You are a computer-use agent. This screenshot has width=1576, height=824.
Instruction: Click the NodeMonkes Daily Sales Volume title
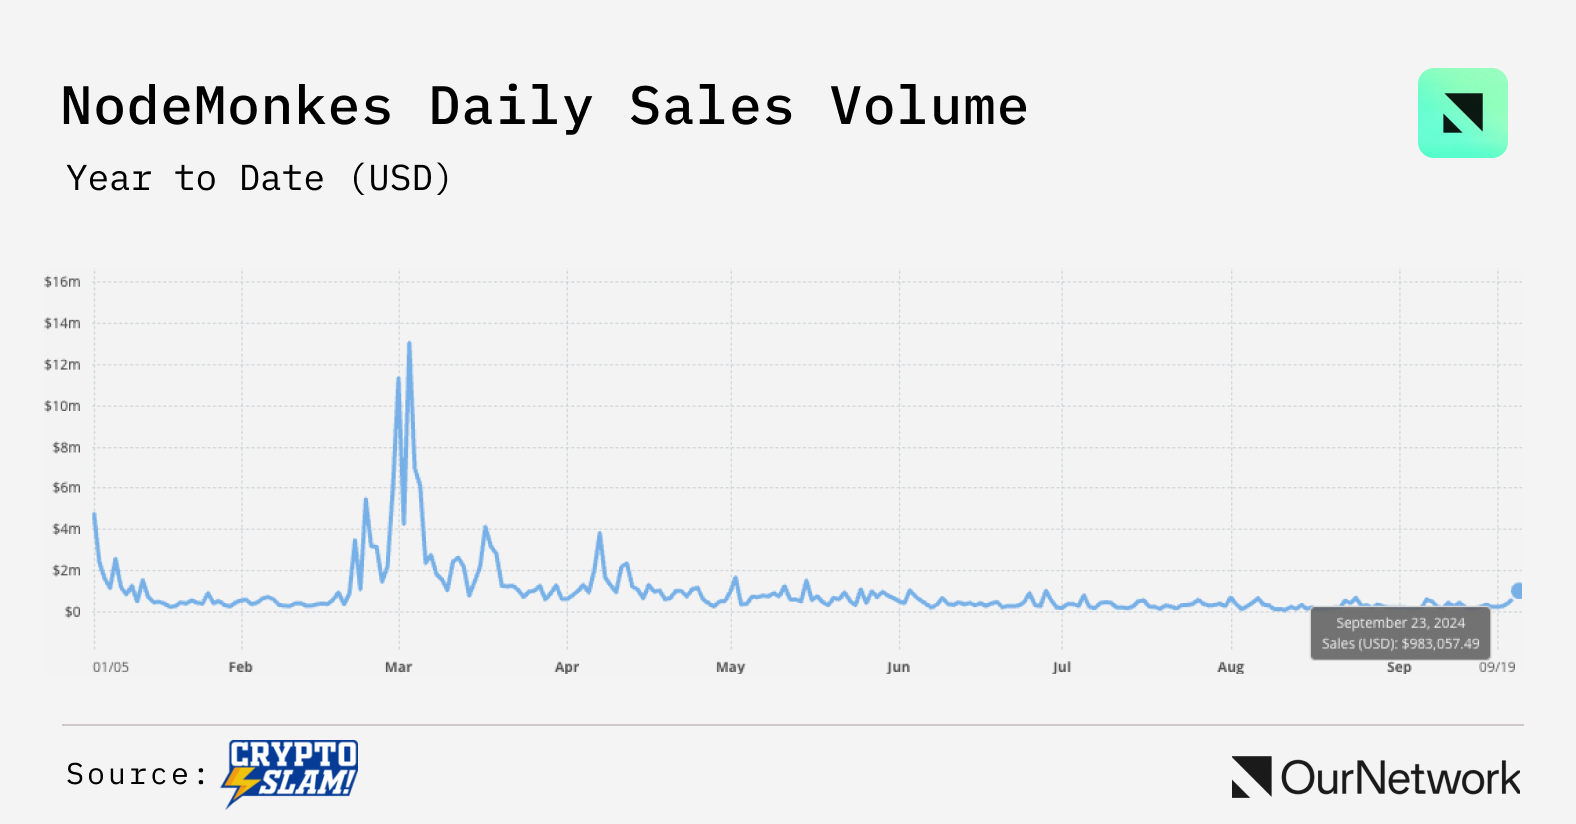tap(544, 106)
